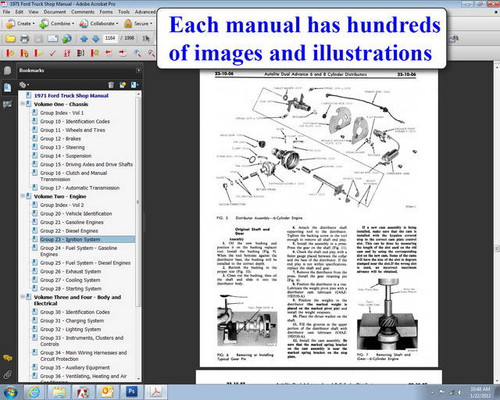Select Group 17 - Automatic Transmission bookmark
The image size is (500, 400).
coord(80,188)
